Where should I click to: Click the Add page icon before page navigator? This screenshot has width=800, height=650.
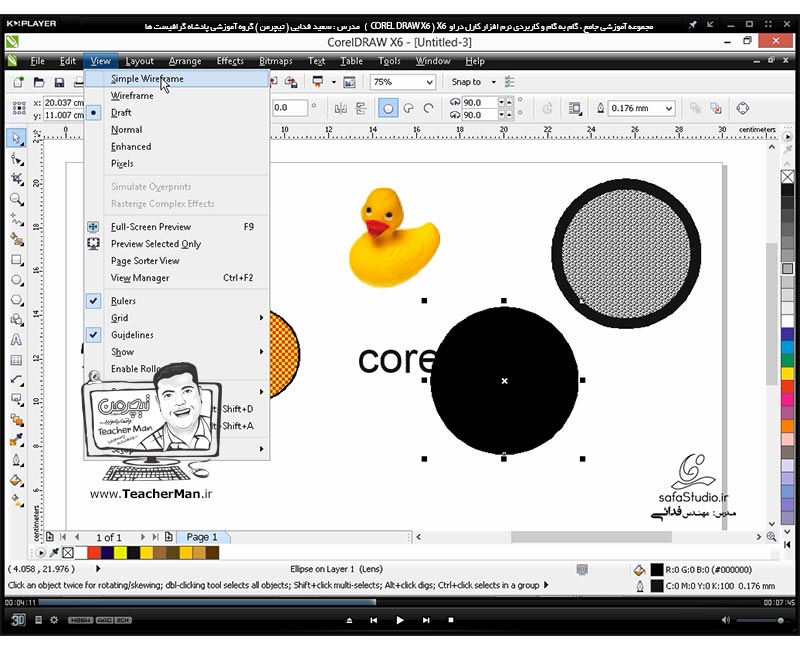pyautogui.click(x=49, y=537)
